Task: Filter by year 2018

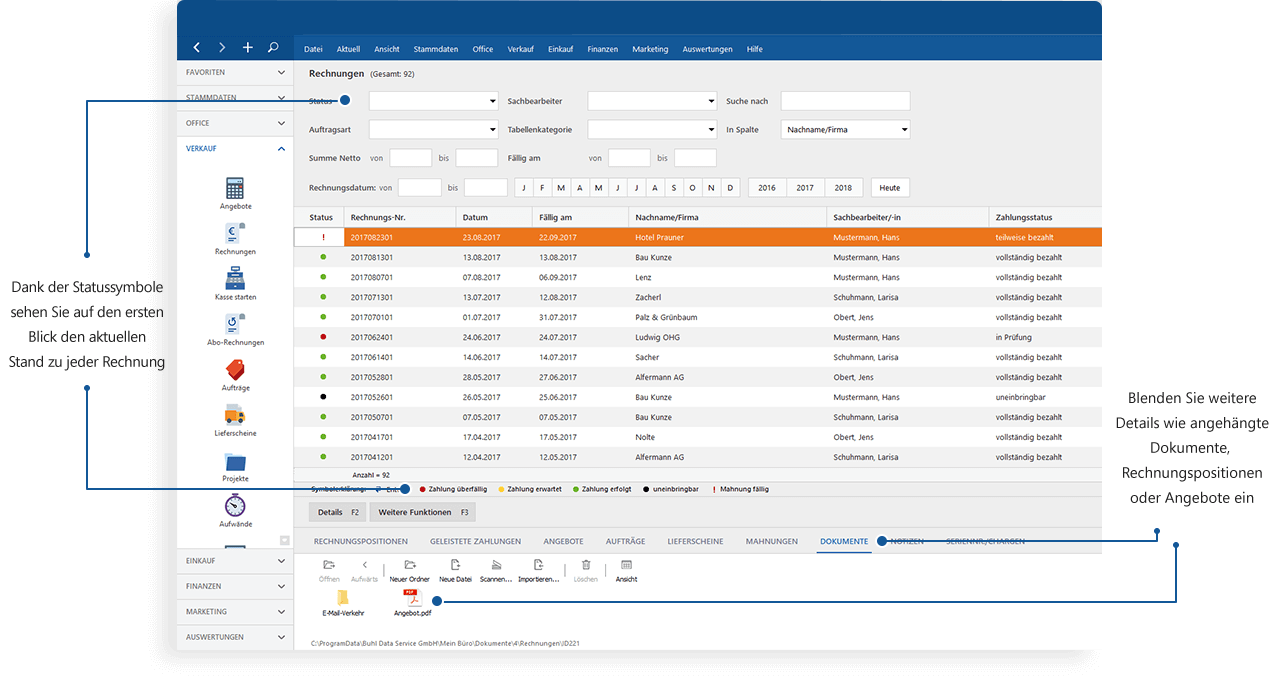Action: [x=844, y=187]
